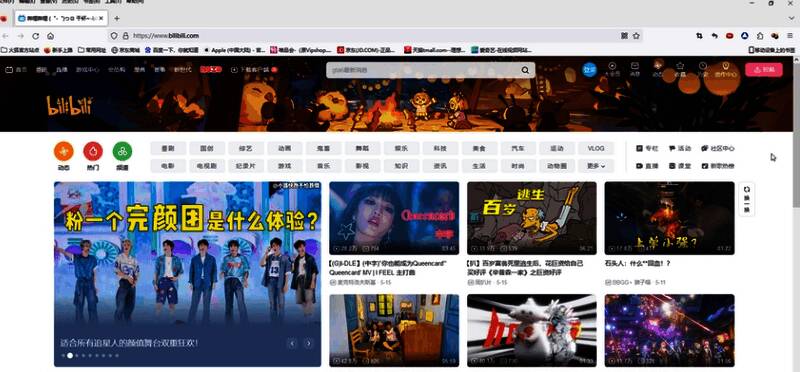Open 会员购 in the top navigation
Viewport: 800px width, 372px height.
(x=116, y=70)
